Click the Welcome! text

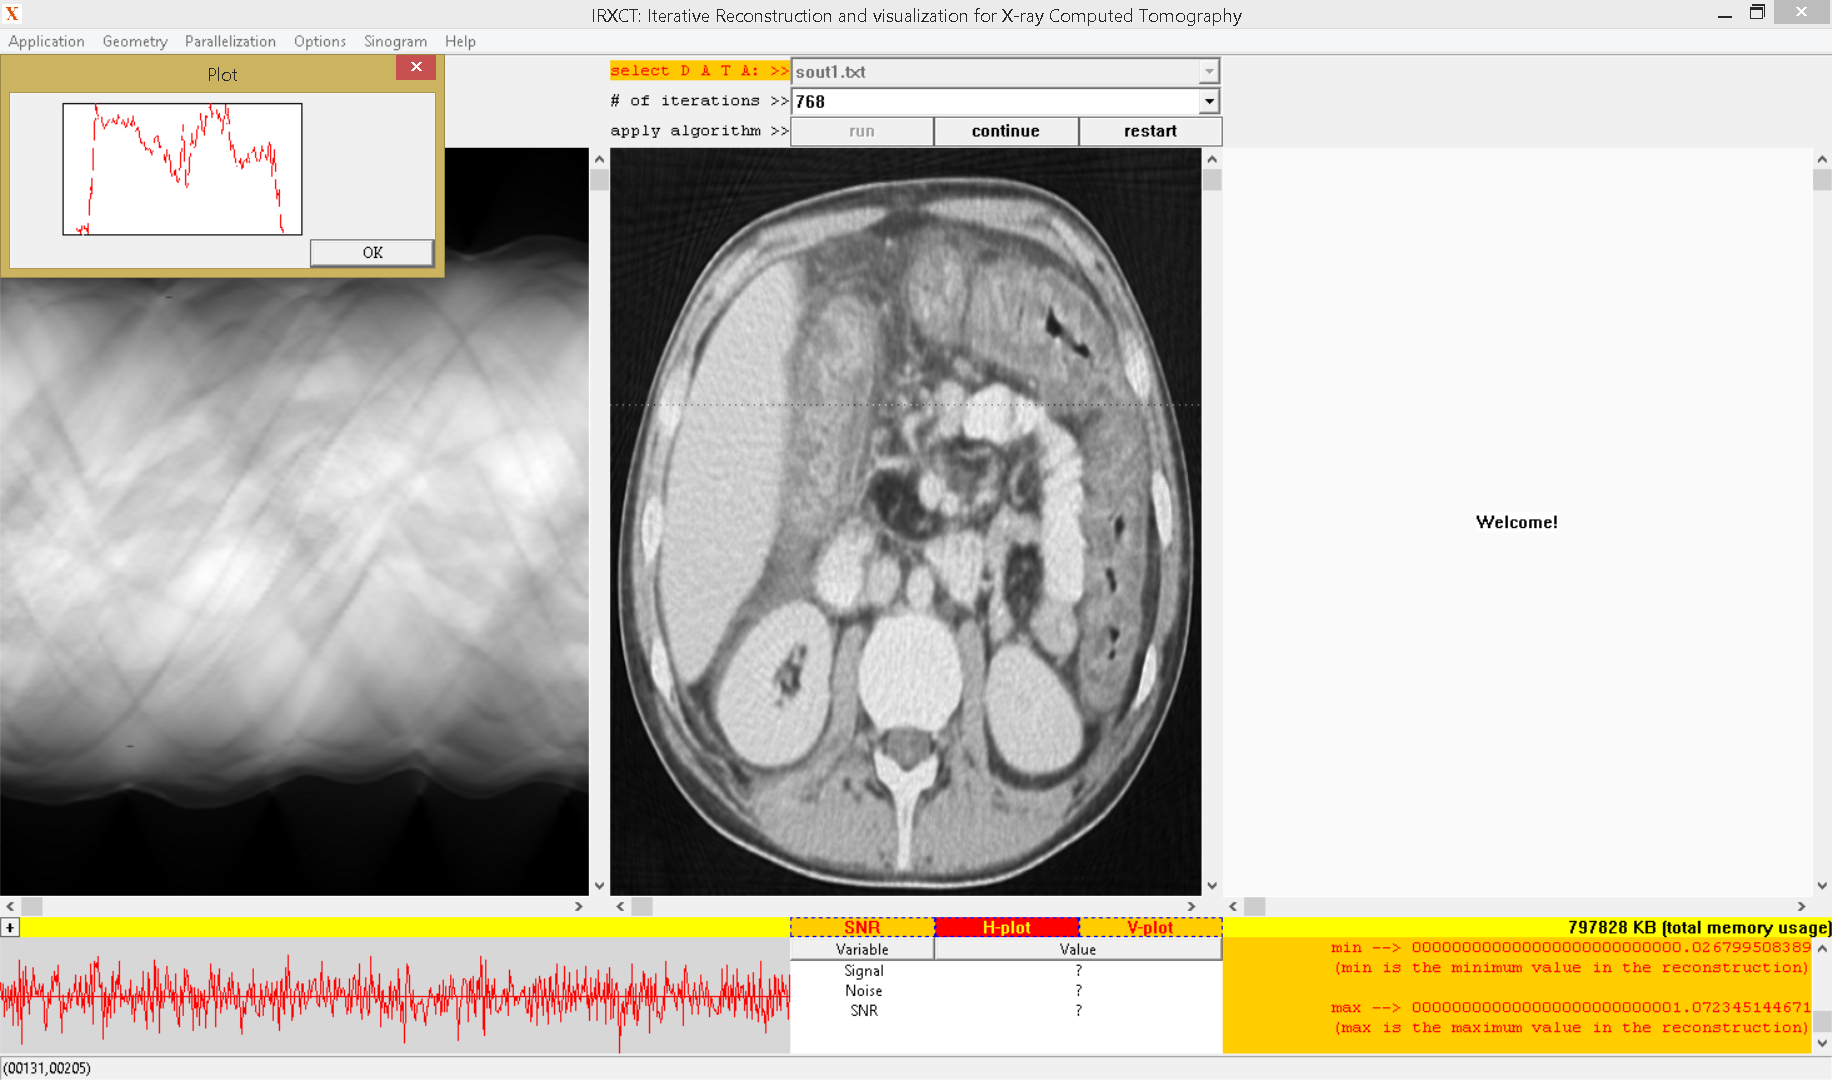pos(1516,522)
